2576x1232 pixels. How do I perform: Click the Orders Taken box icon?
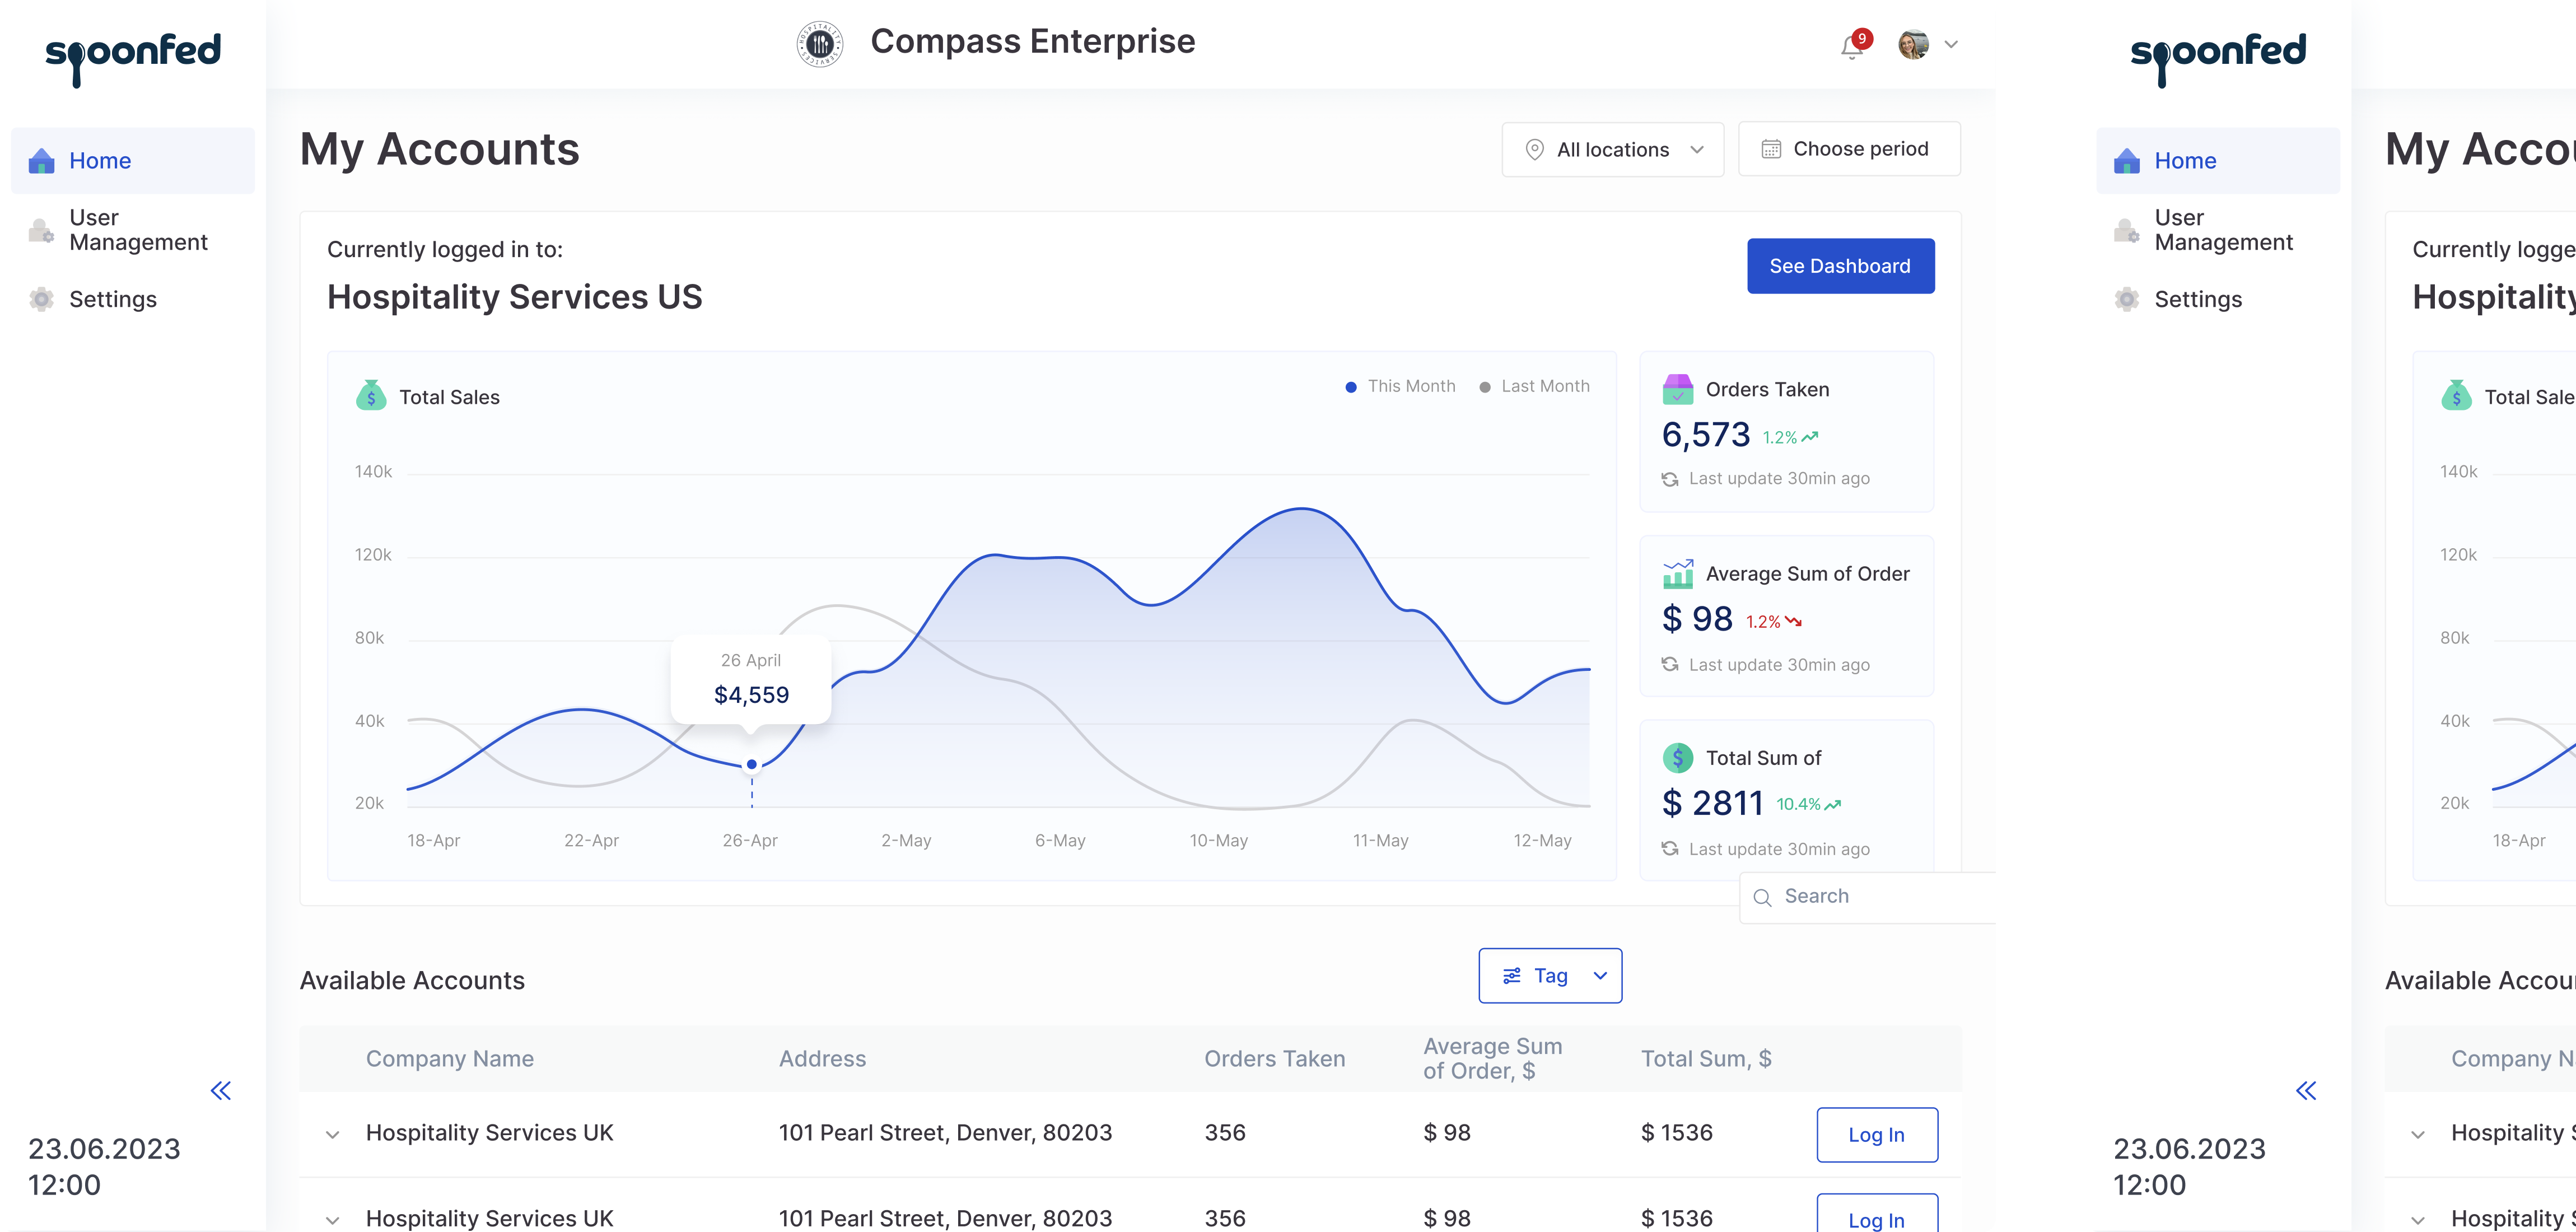point(1677,389)
